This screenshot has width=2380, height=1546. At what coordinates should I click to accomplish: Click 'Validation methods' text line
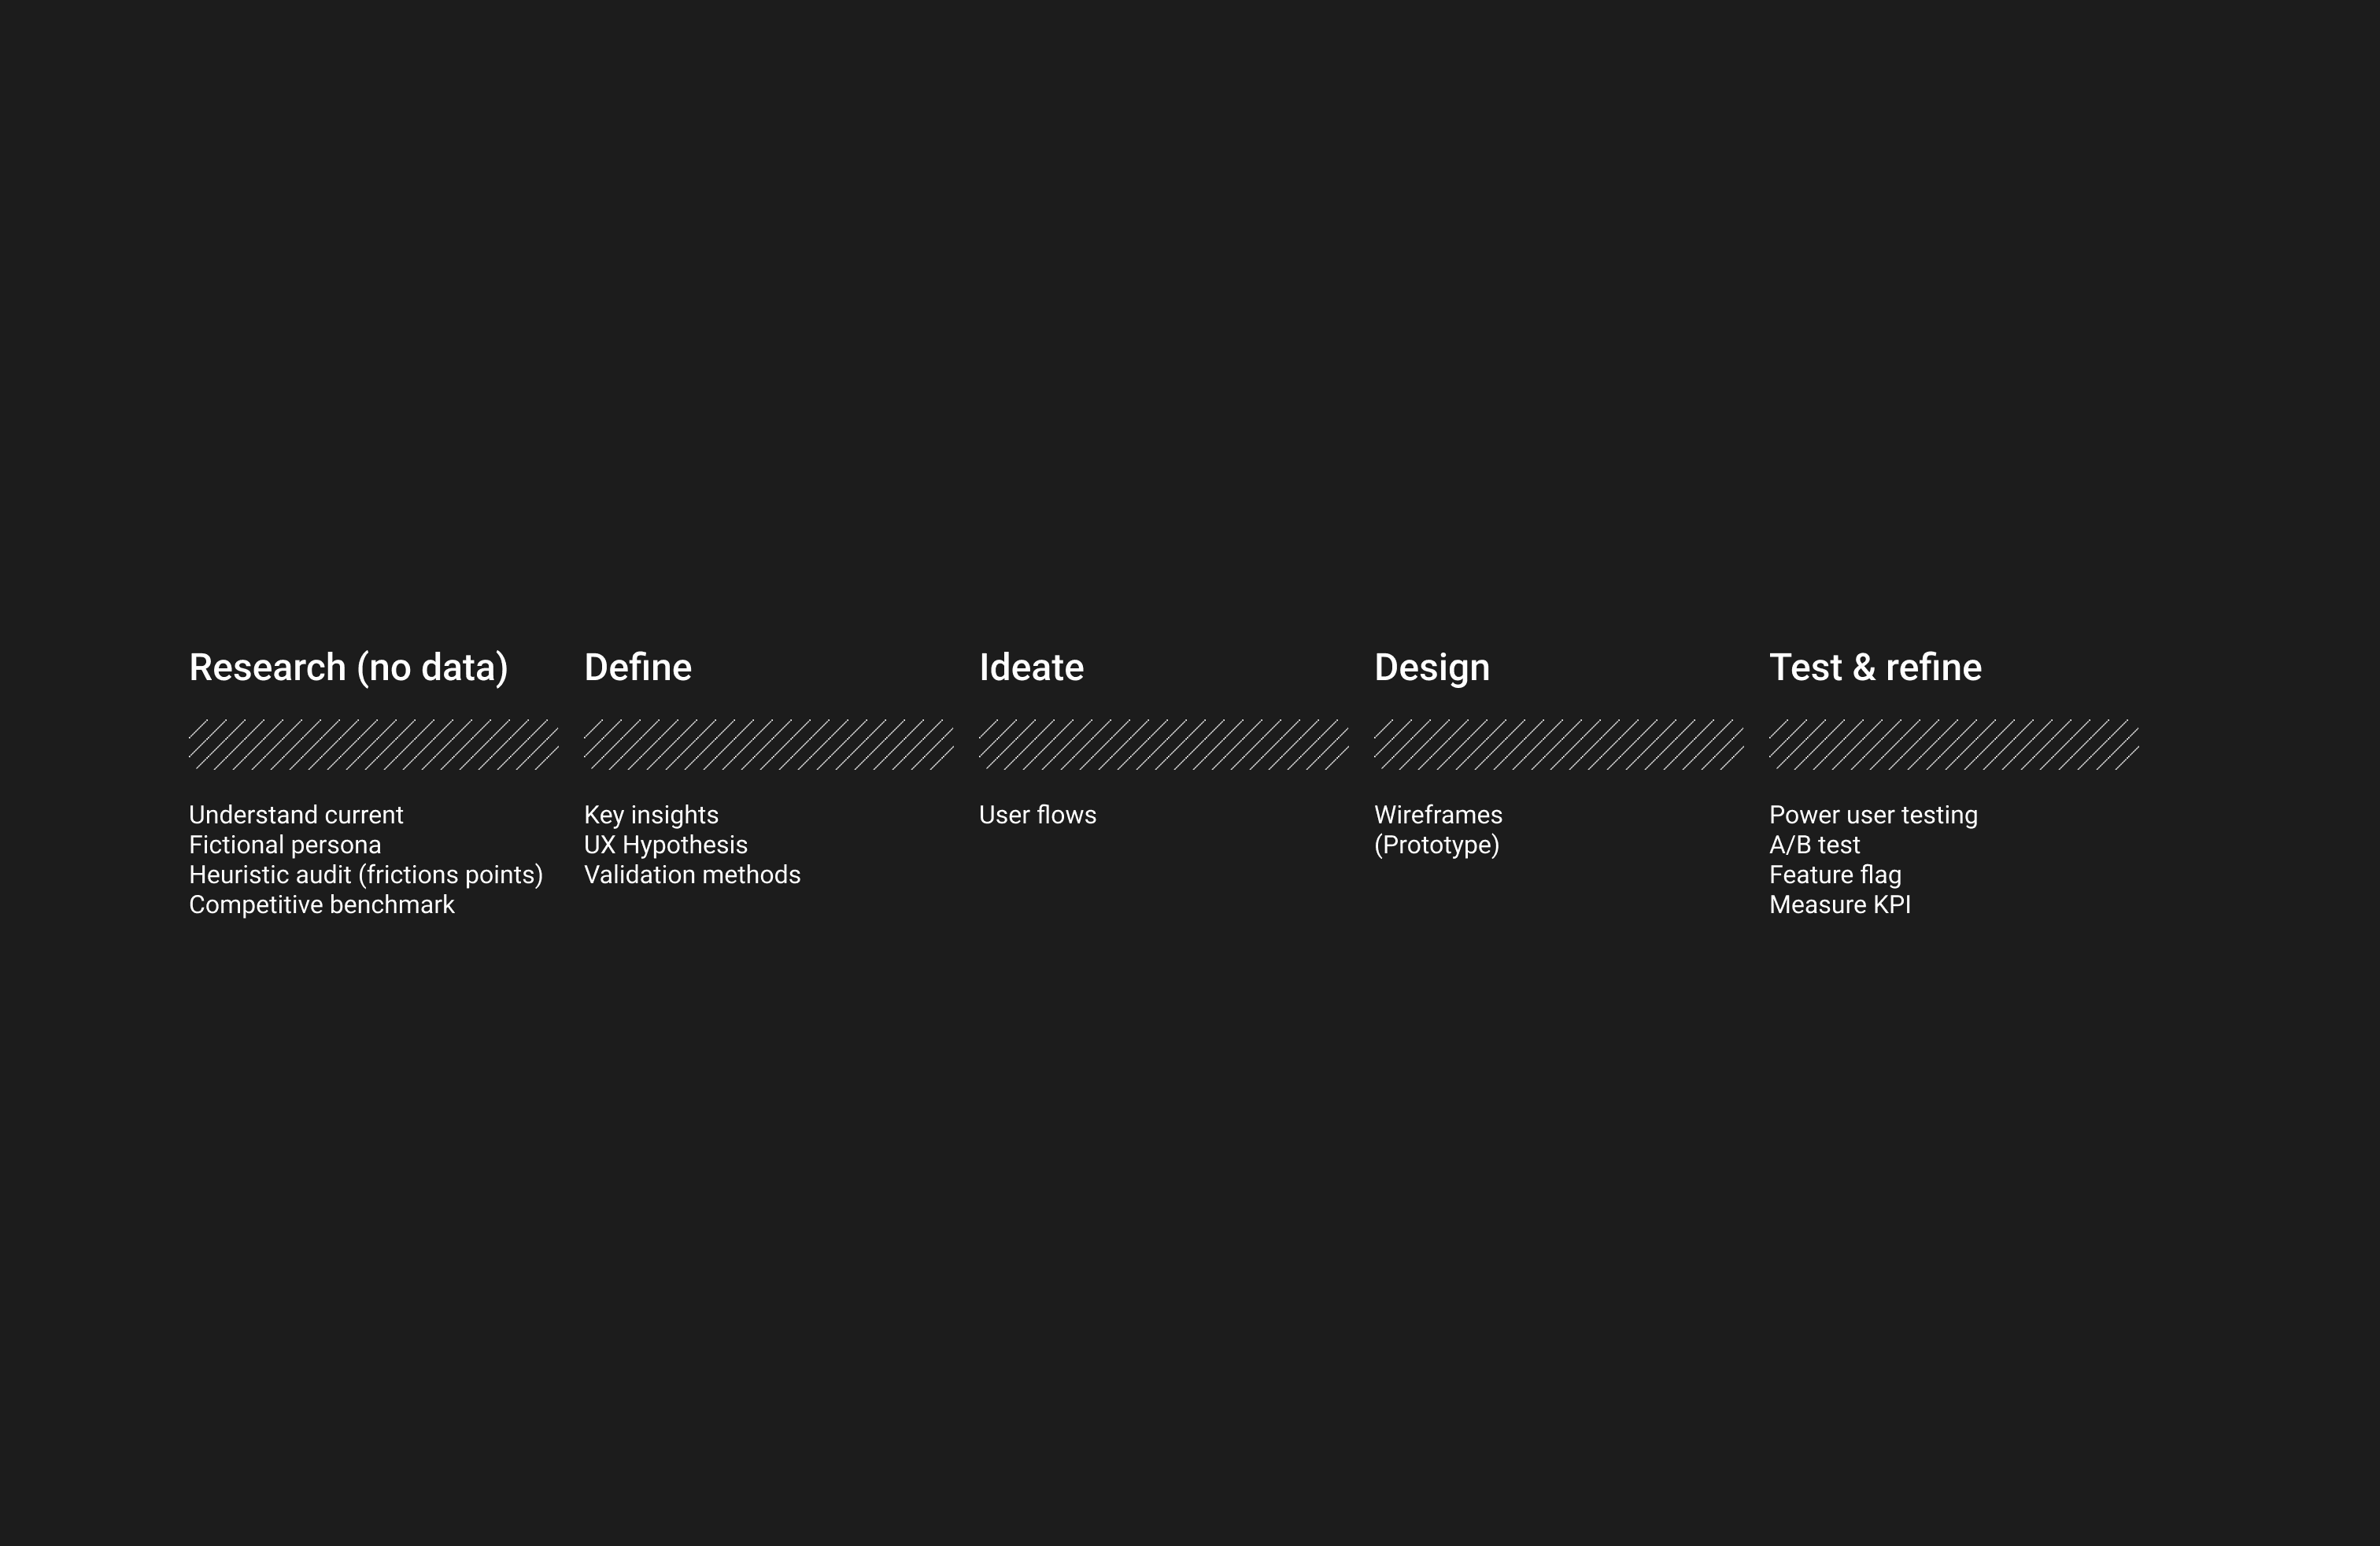[x=692, y=875]
